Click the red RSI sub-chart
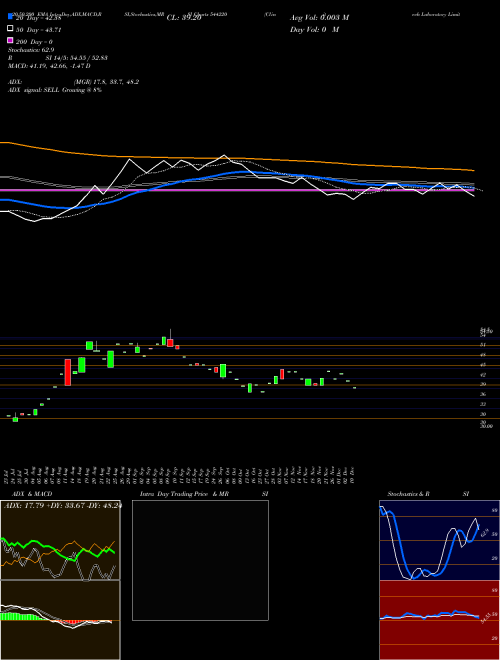 (439, 620)
